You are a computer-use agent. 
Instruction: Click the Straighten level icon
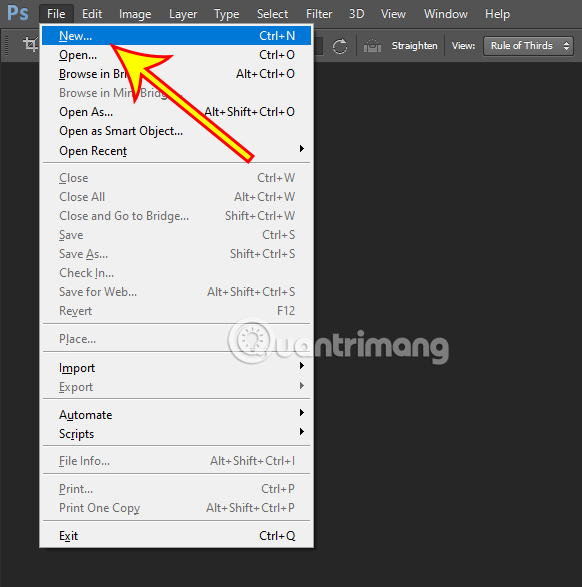(372, 46)
